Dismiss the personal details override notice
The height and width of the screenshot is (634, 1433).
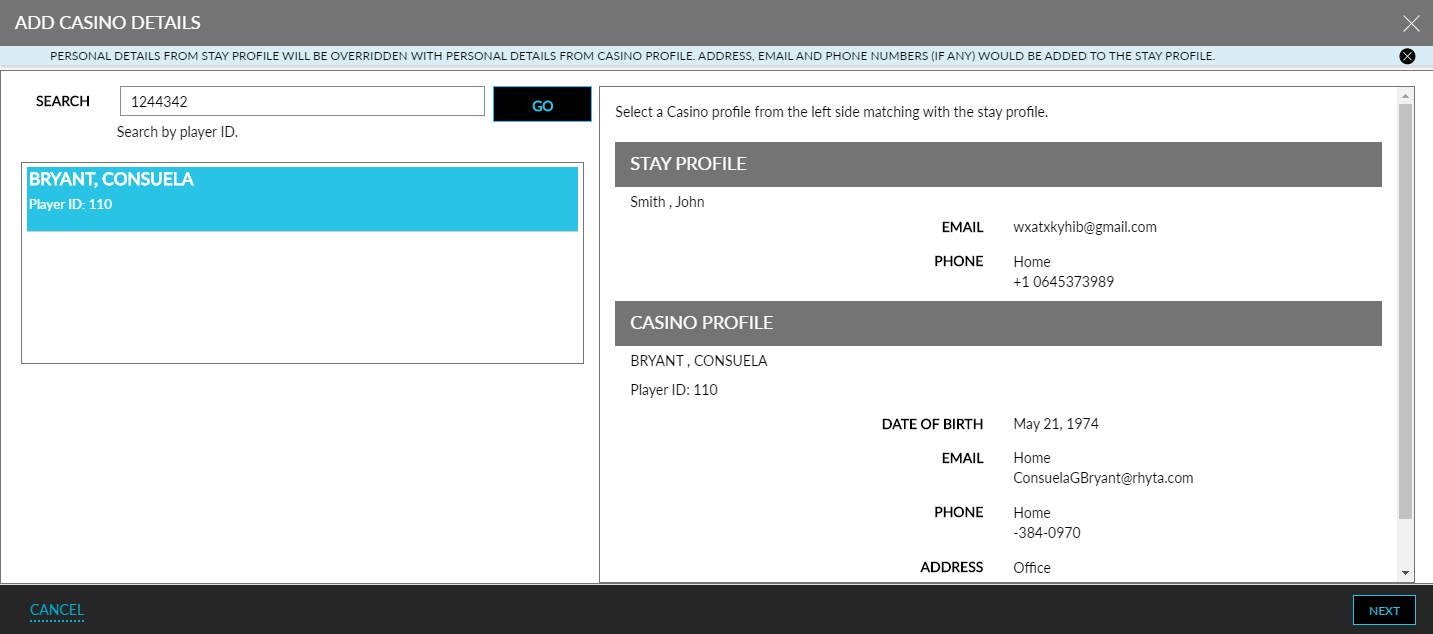(x=1408, y=56)
